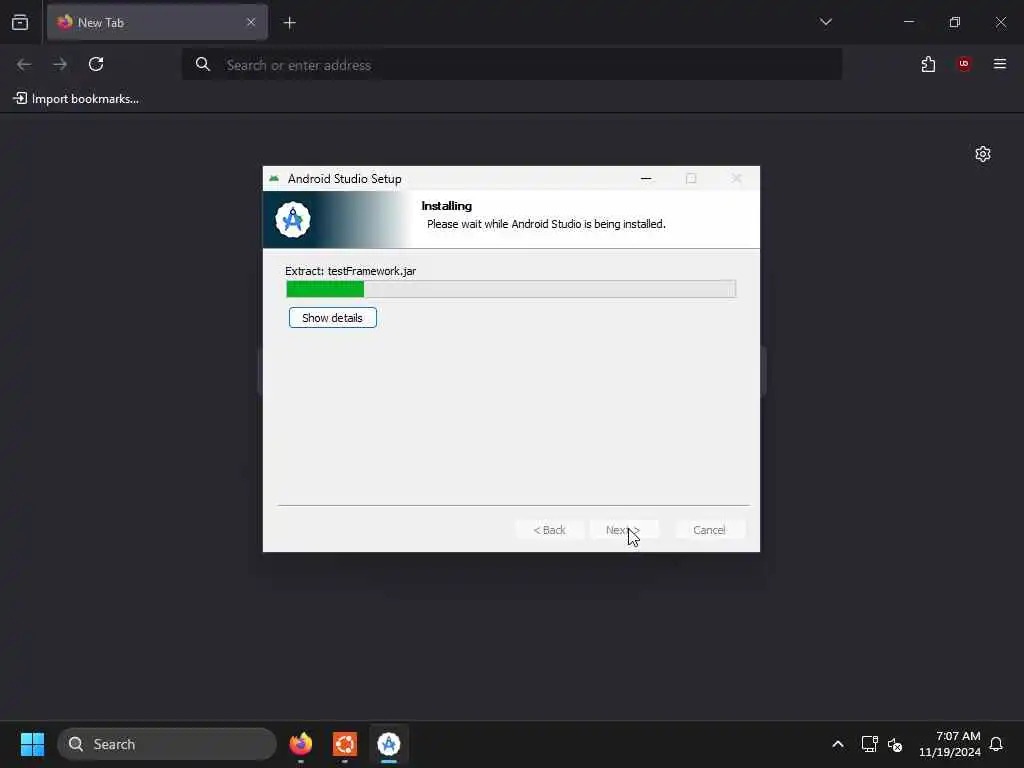Open the Firefox extensions puzzle icon
Image resolution: width=1024 pixels, height=768 pixels.
[928, 64]
